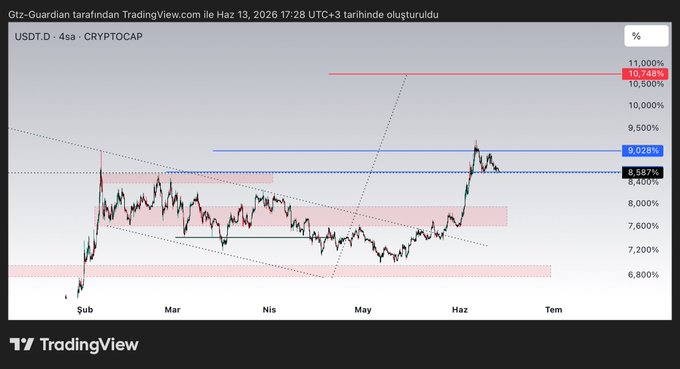Screen dimensions: 680x369
Task: Select the blue 9,028% price label
Action: pyautogui.click(x=643, y=150)
